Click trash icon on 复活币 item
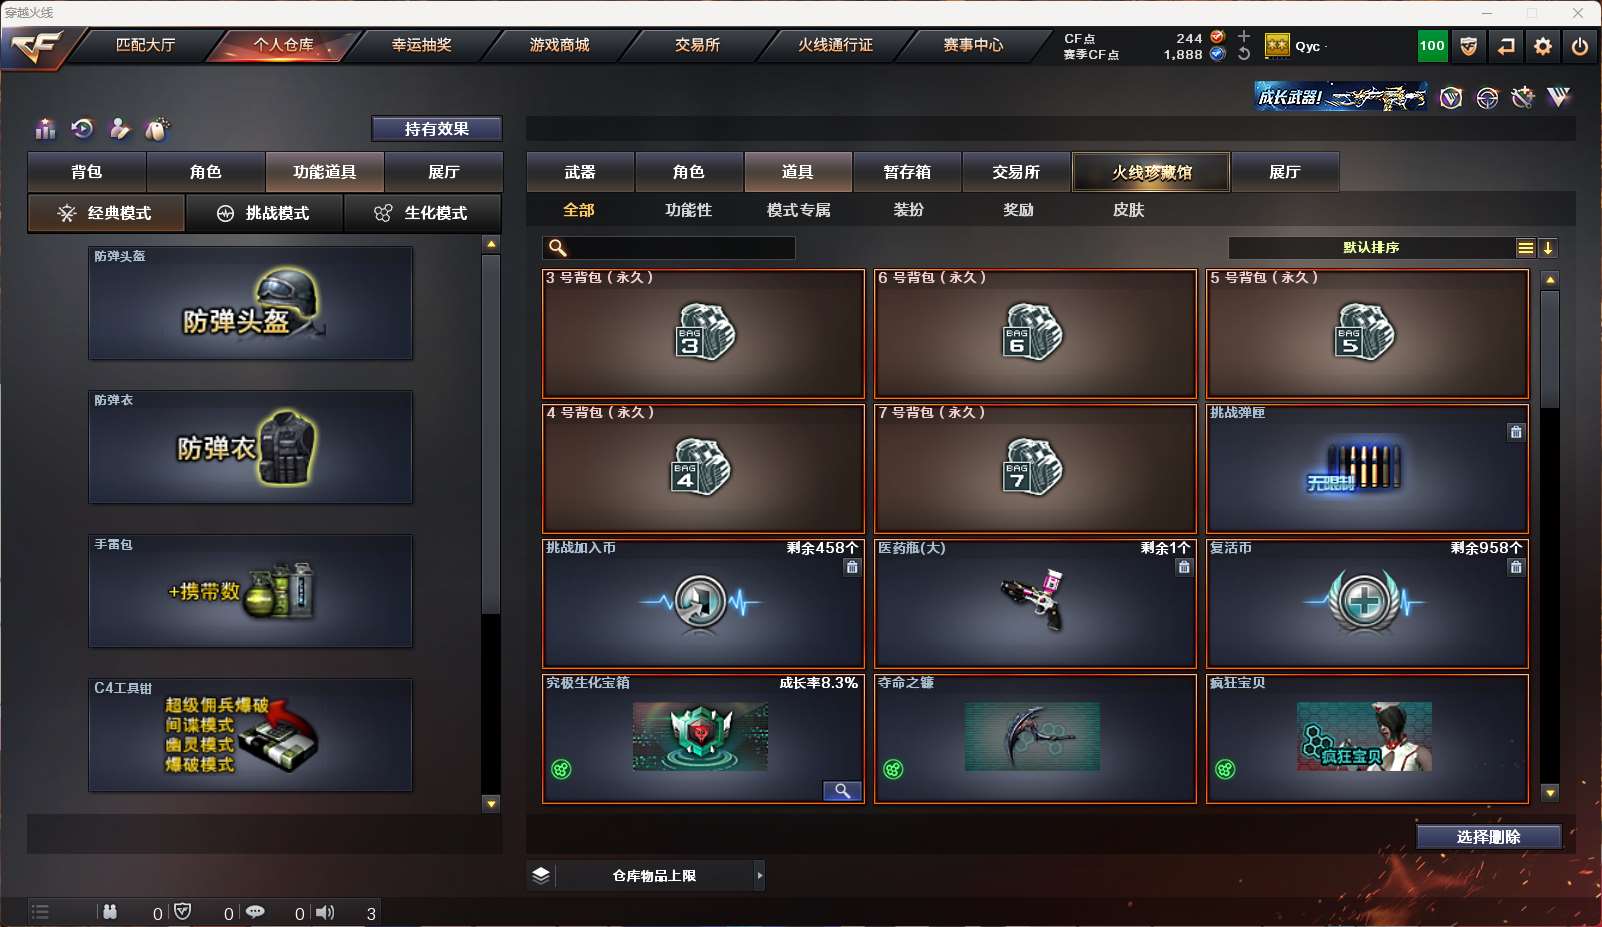This screenshot has width=1602, height=927. click(x=1516, y=567)
